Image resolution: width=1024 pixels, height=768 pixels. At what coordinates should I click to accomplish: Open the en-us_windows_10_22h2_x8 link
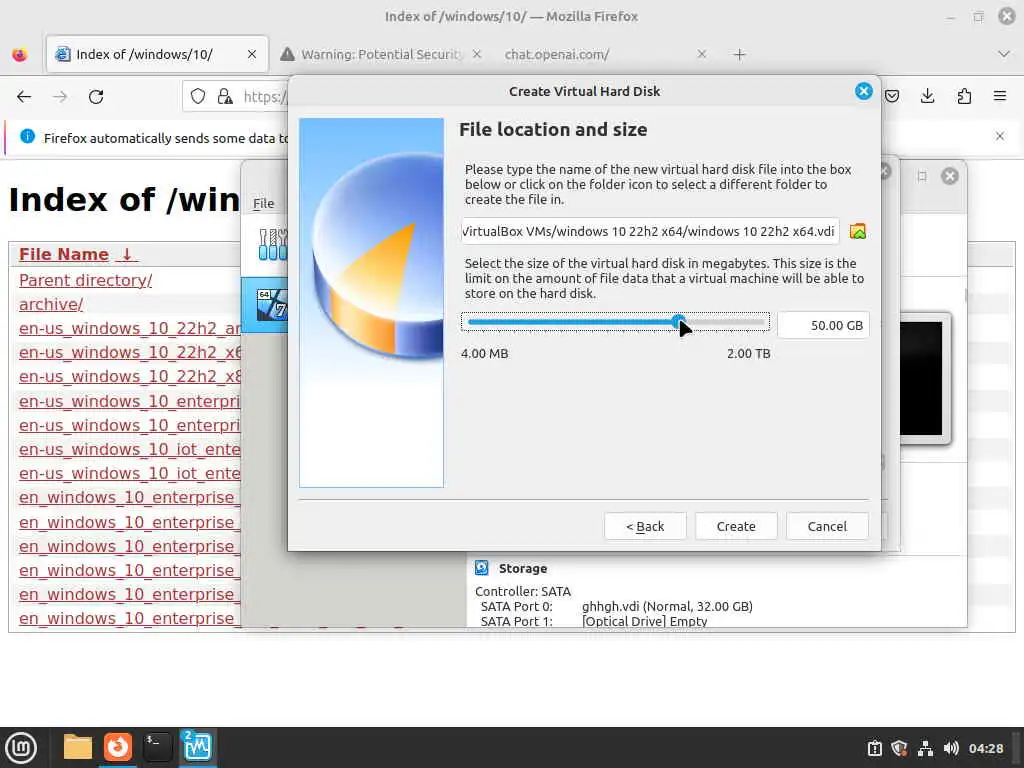pyautogui.click(x=129, y=377)
